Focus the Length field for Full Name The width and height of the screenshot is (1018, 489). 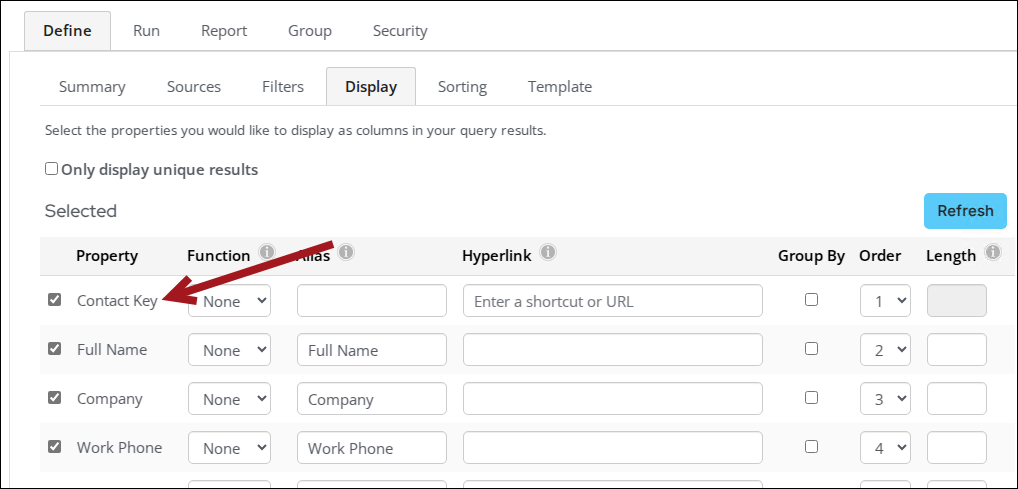(957, 349)
